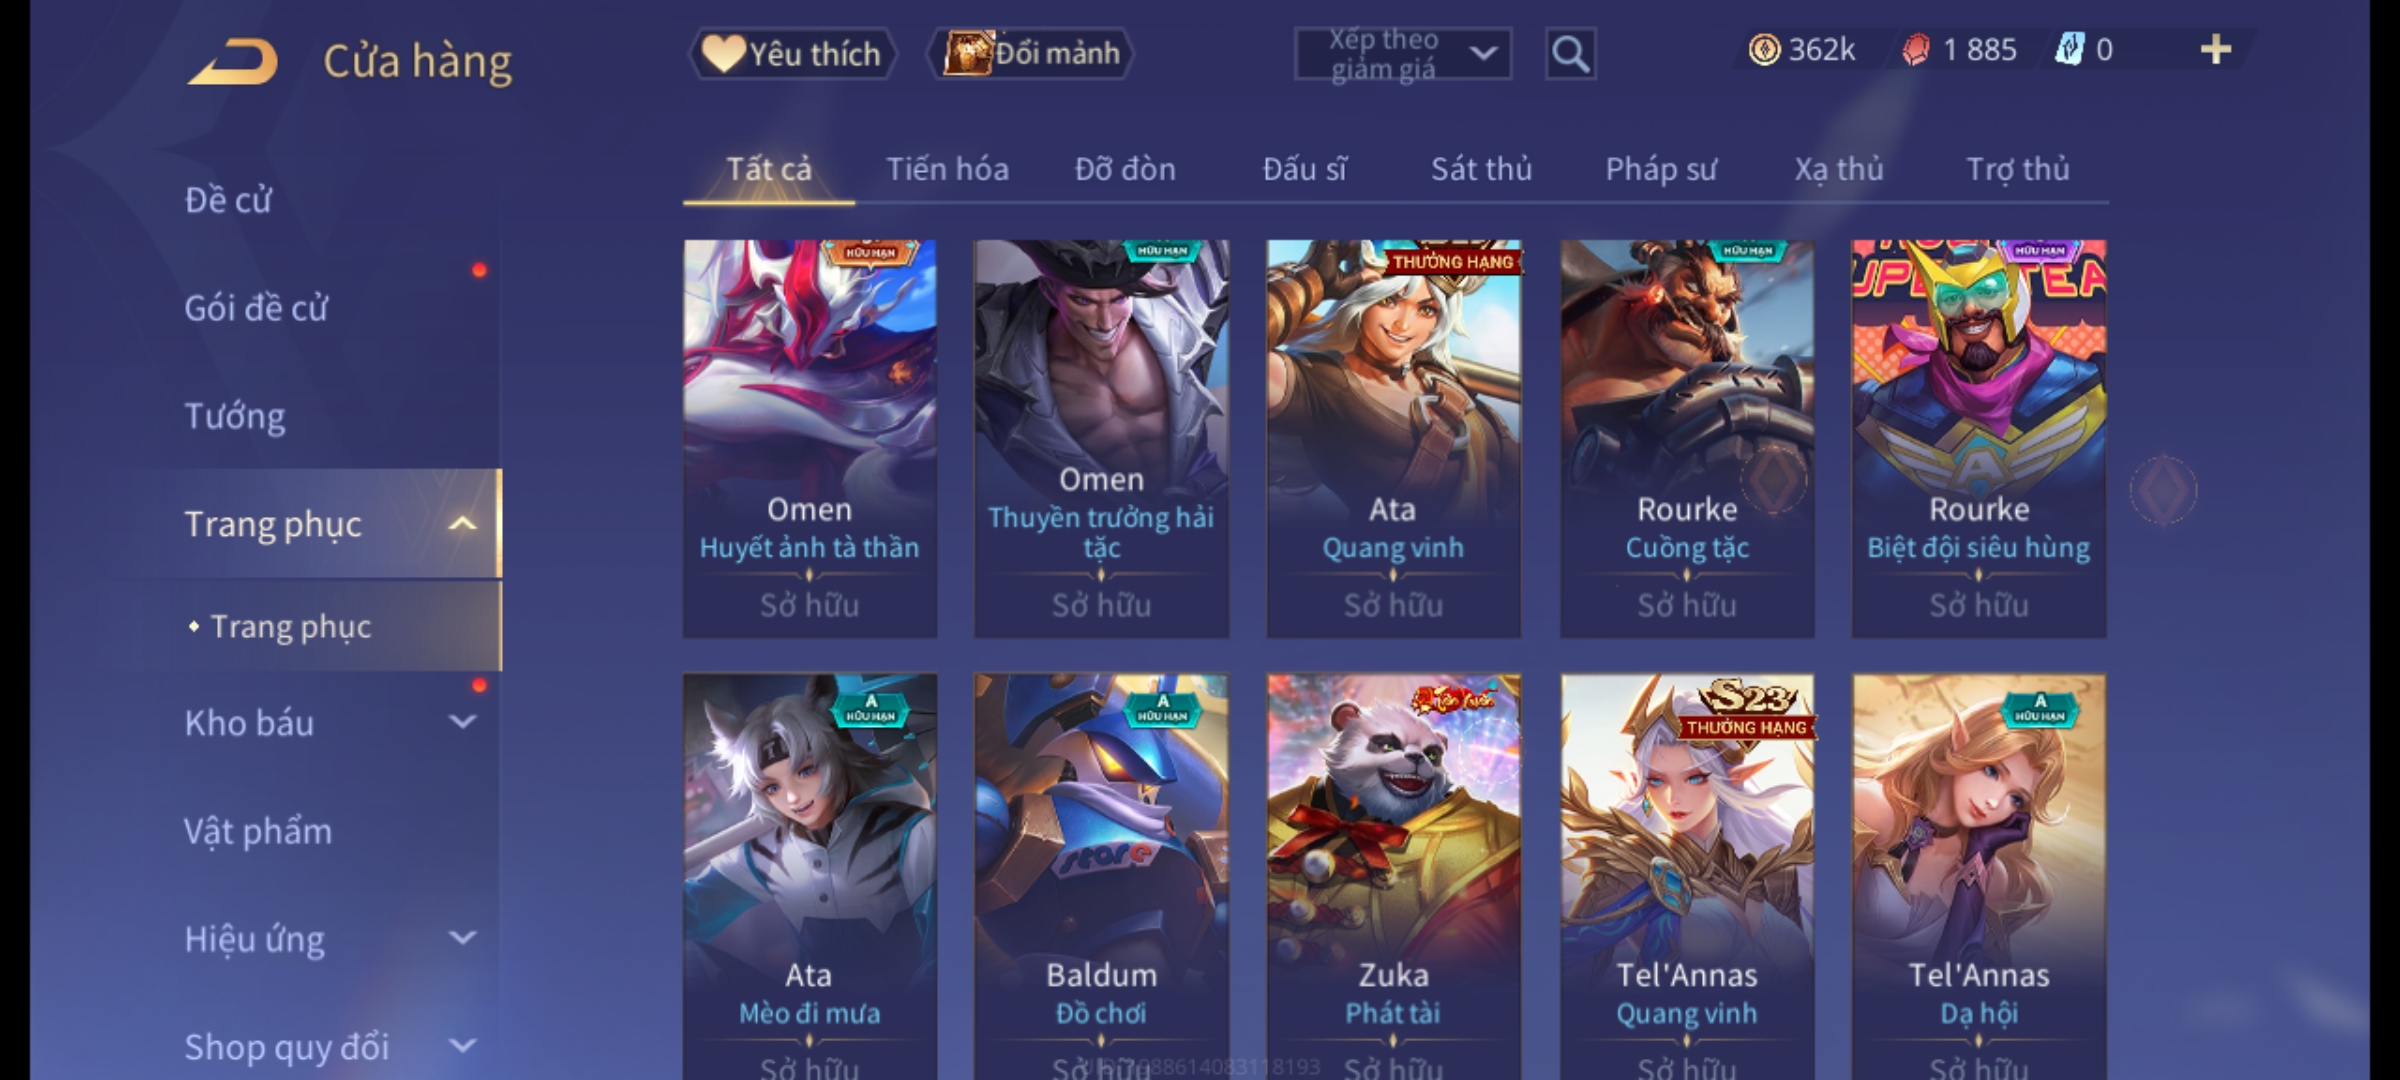Open Tướng in the sidebar
This screenshot has width=2400, height=1080.
235,416
